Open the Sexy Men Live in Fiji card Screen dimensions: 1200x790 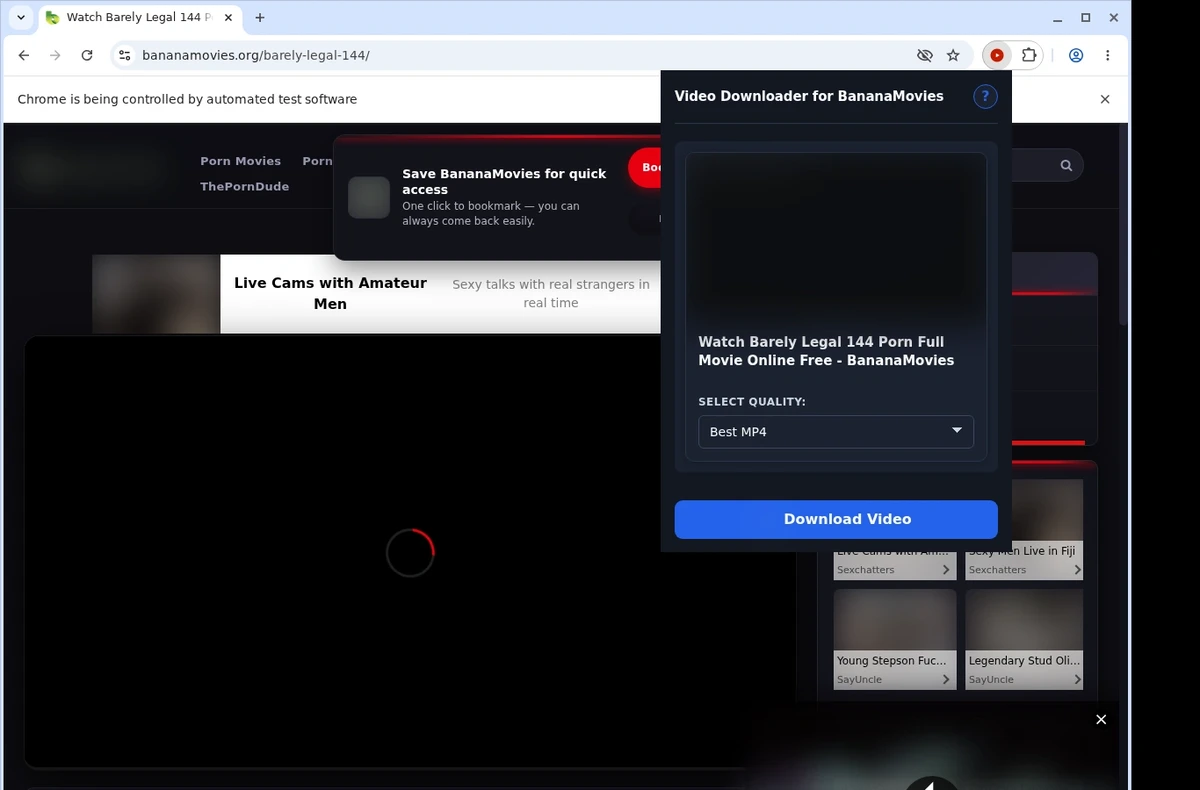pos(1024,529)
